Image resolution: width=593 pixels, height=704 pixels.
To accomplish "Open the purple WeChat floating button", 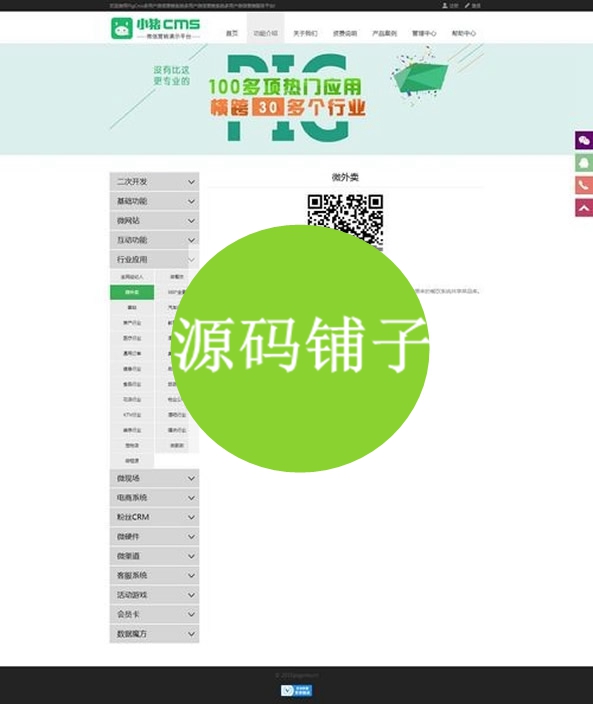I will pos(584,141).
